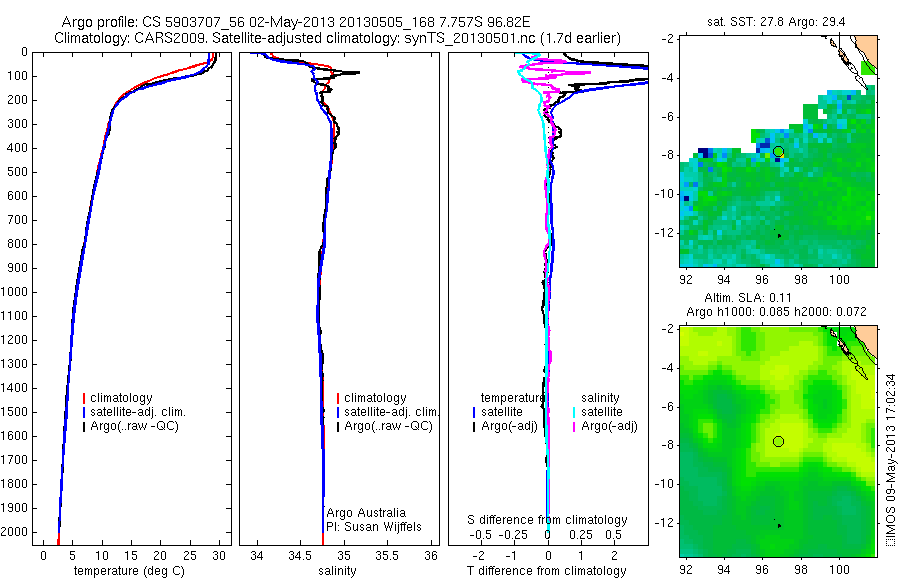Screen dimensions: 900x580
Task: Click the S difference tick label -0.5
Action: click(x=480, y=535)
